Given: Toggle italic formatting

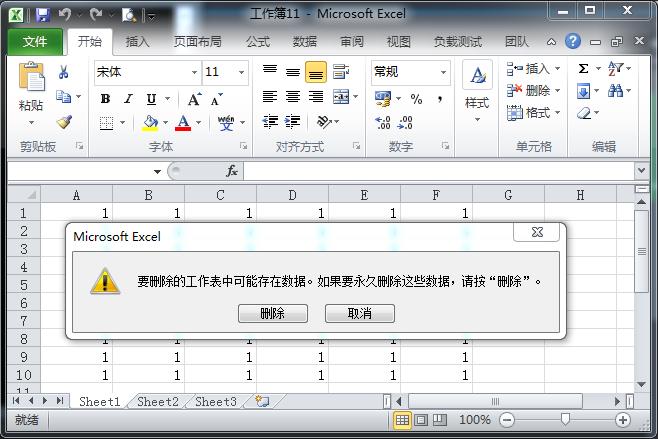Looking at the screenshot, I should [128, 99].
